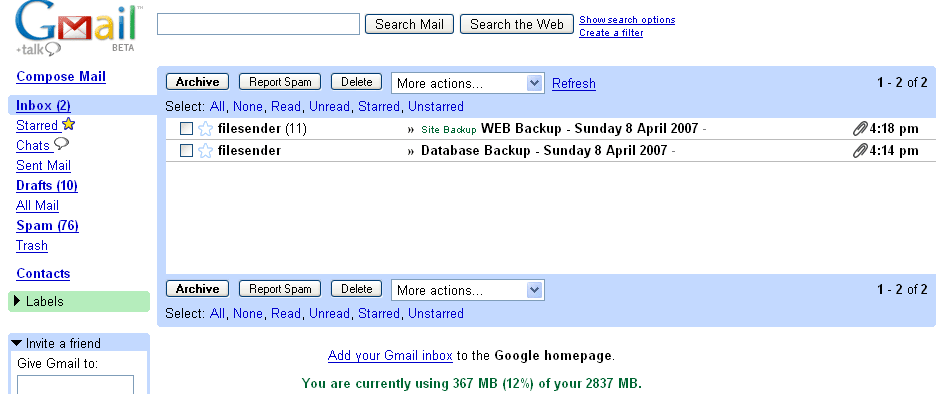The height and width of the screenshot is (394, 944).
Task: Select Read in the top Select row
Action: 286,107
